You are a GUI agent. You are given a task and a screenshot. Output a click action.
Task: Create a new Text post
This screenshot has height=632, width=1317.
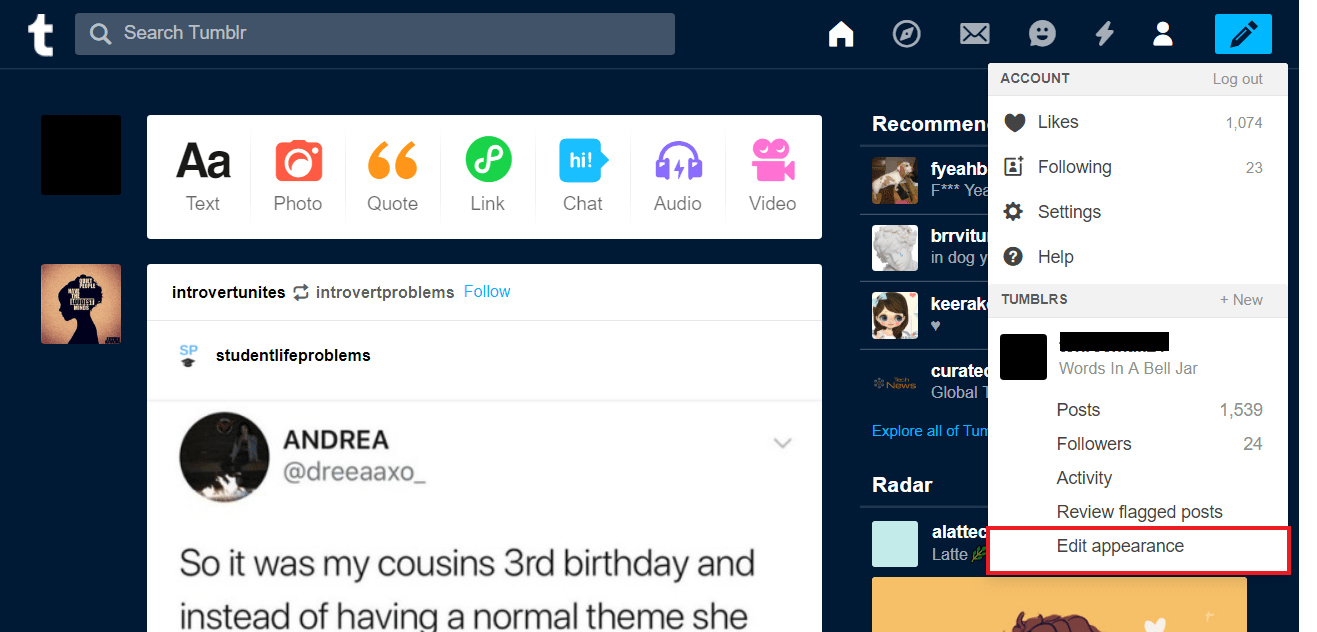(203, 175)
